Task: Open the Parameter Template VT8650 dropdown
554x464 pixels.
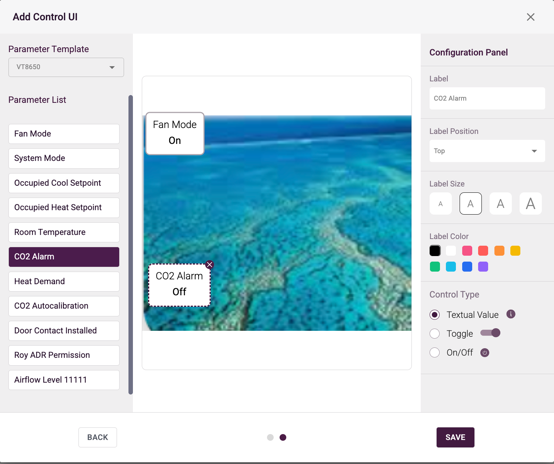Action: (x=66, y=67)
